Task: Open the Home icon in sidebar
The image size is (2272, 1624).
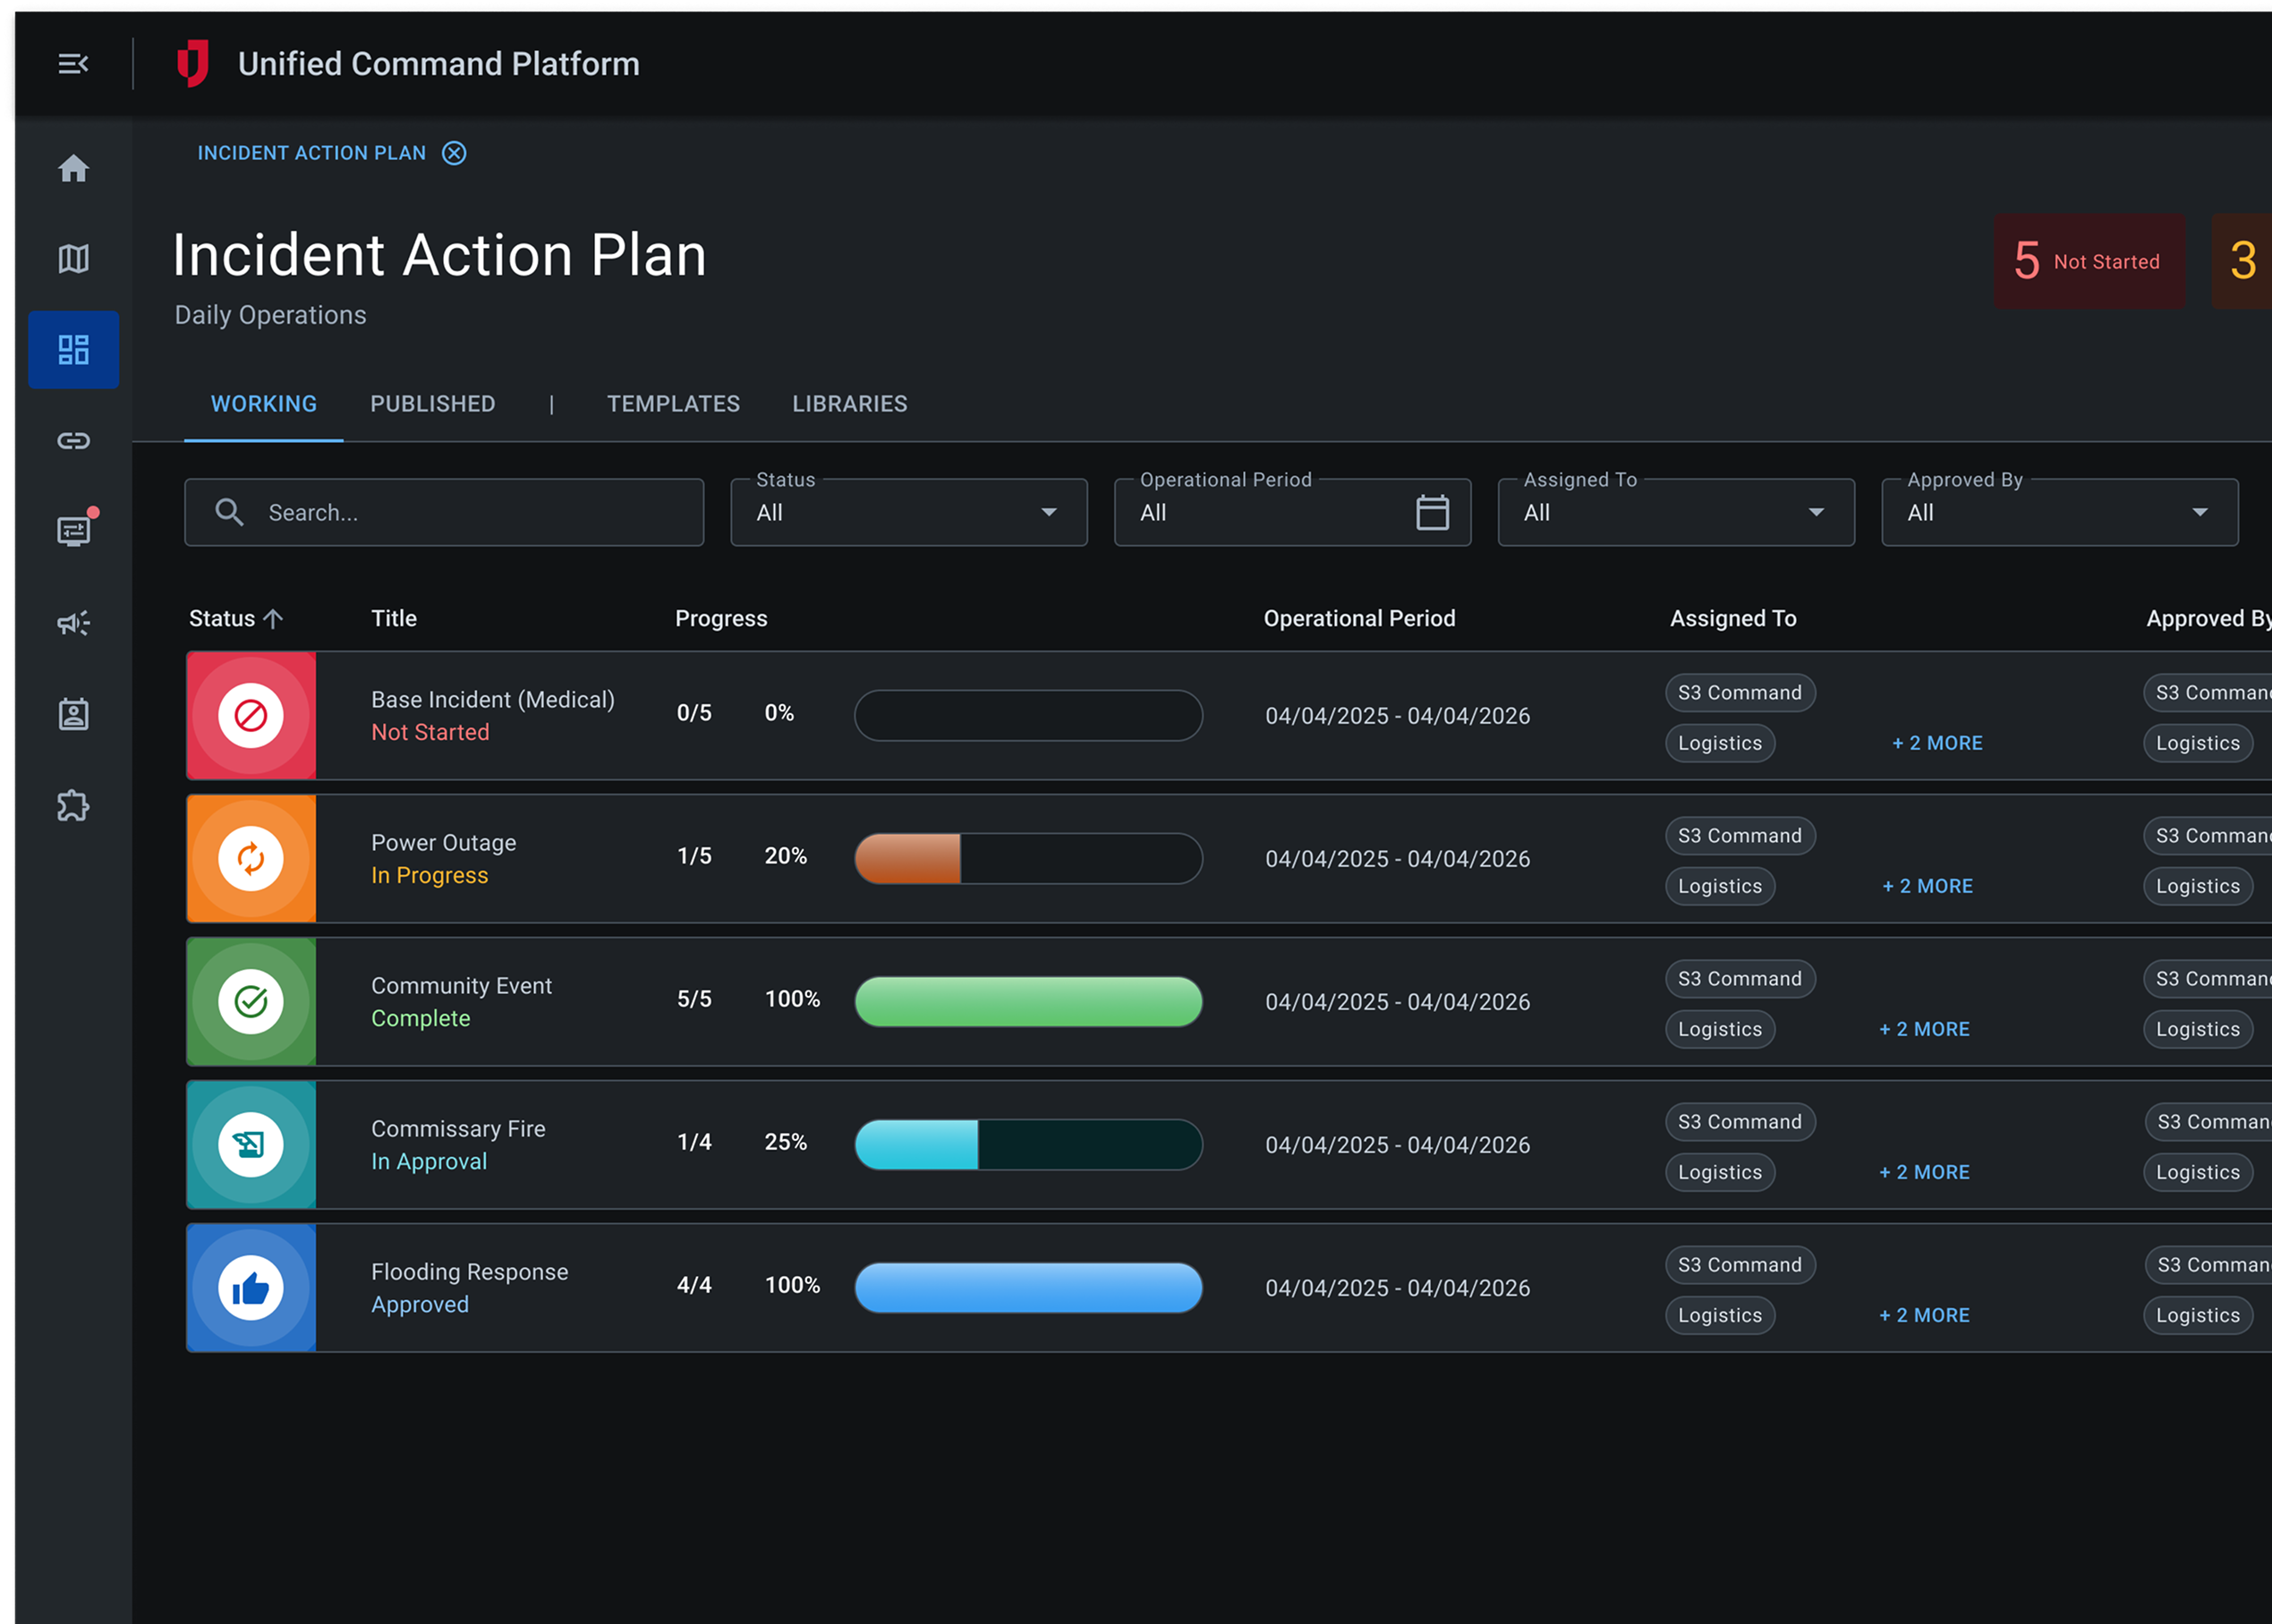Action: tap(73, 168)
